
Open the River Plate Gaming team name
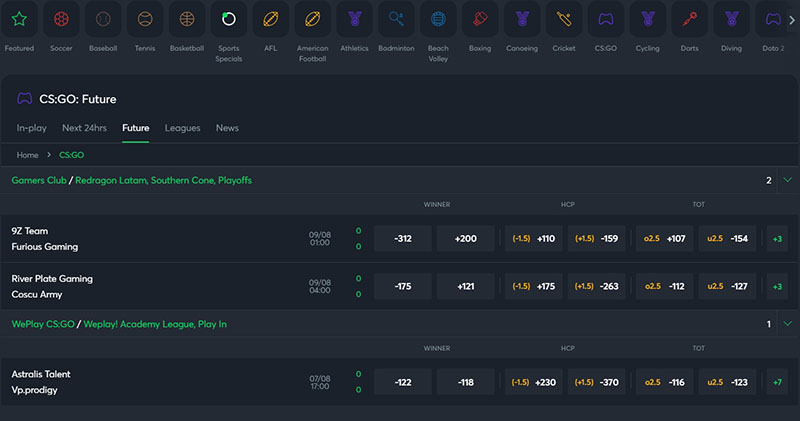[x=52, y=279]
